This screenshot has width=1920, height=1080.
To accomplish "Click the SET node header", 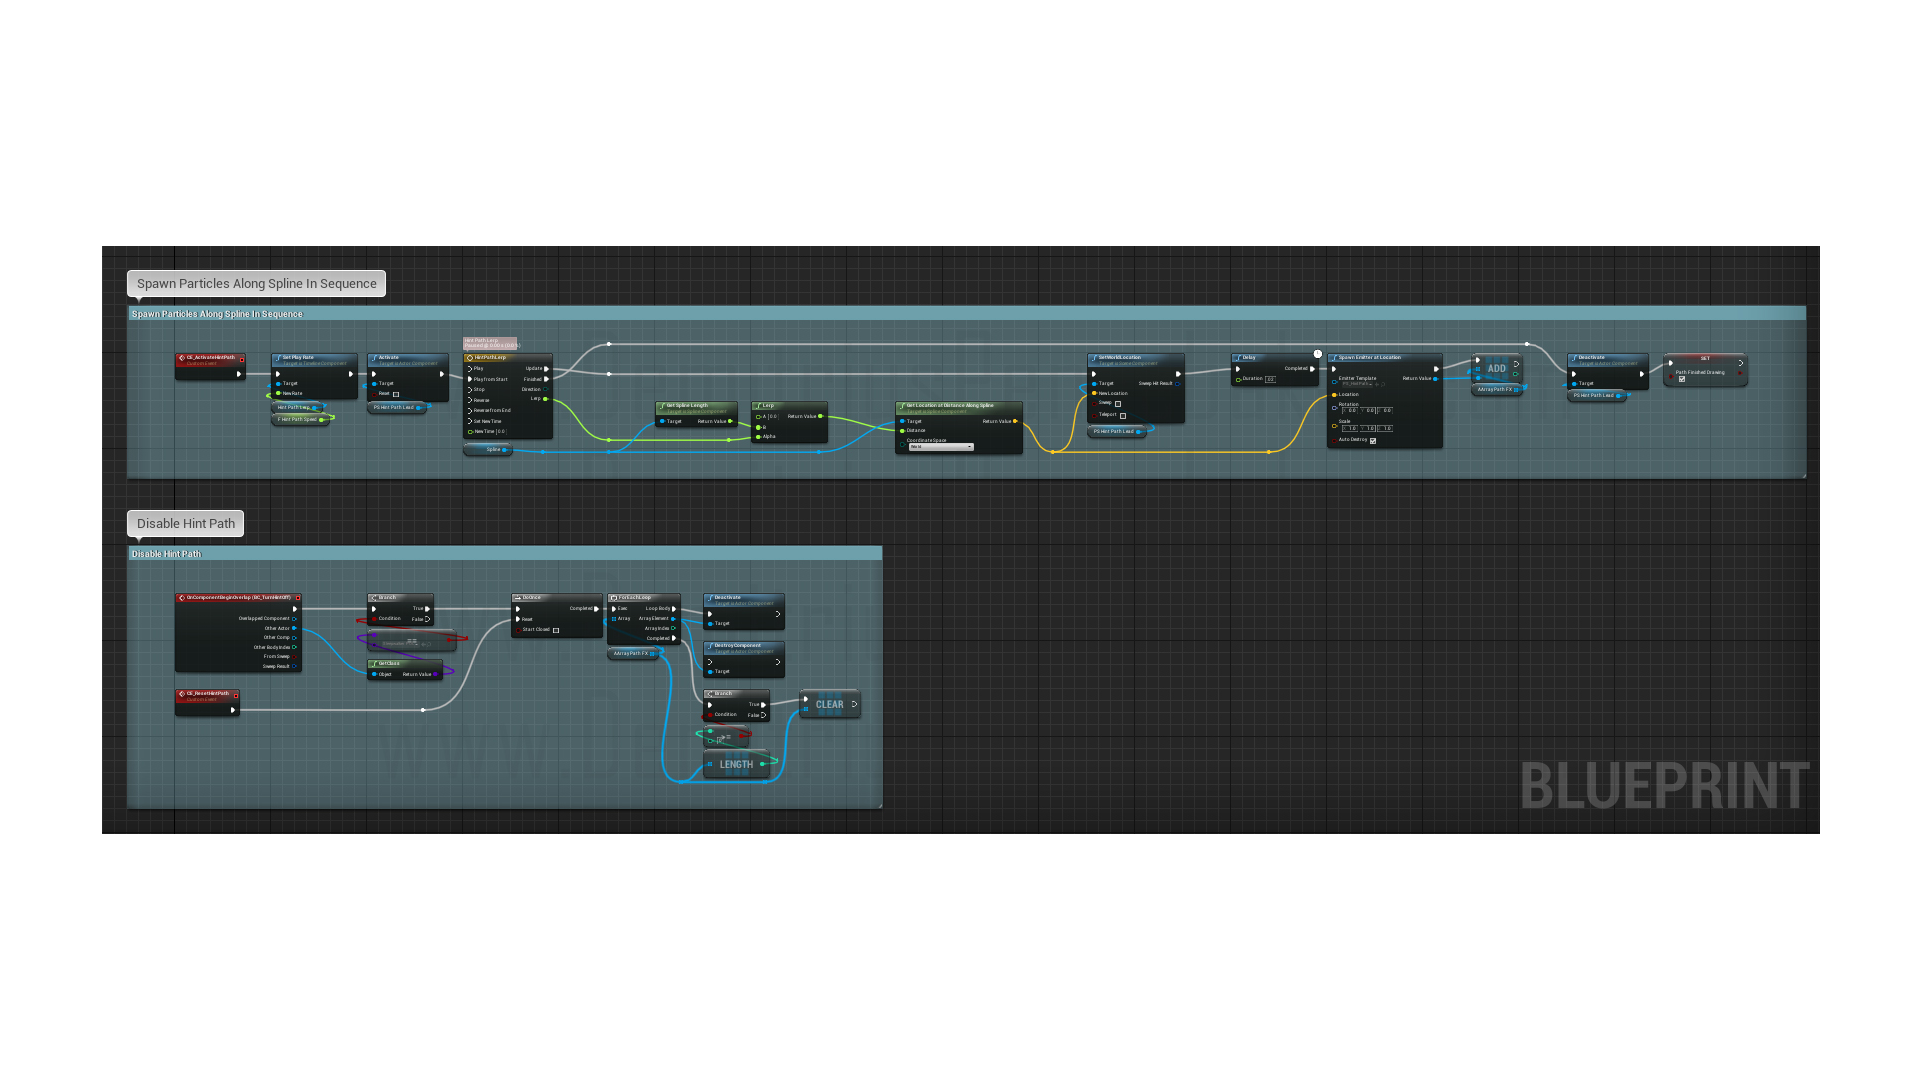I will click(1706, 358).
